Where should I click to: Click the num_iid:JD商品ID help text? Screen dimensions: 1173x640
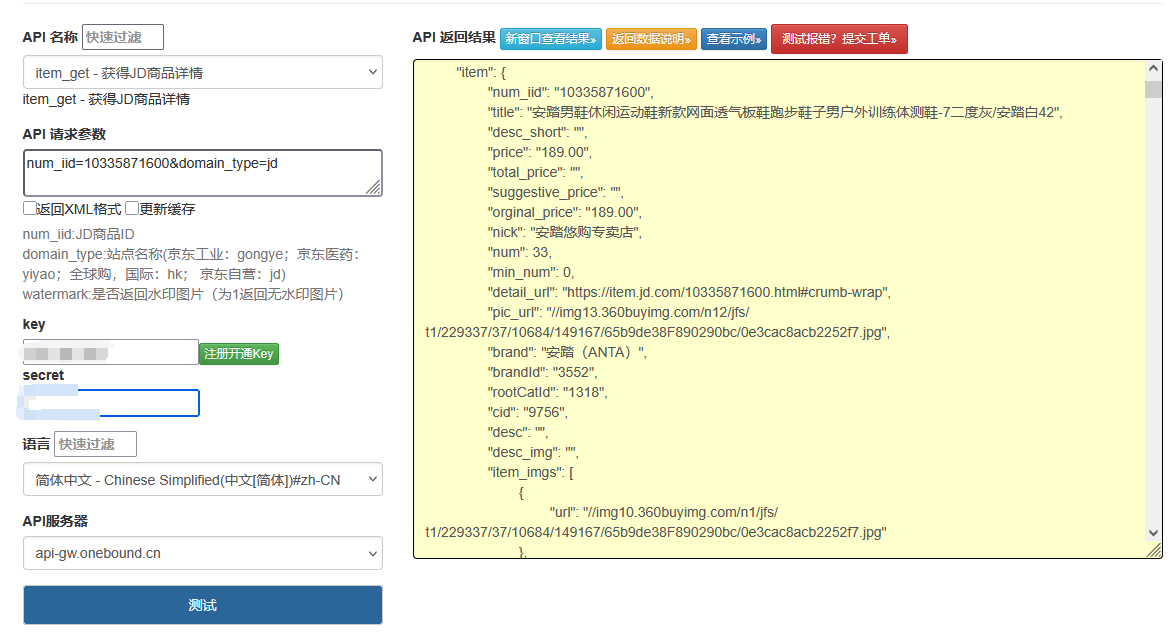coord(79,234)
